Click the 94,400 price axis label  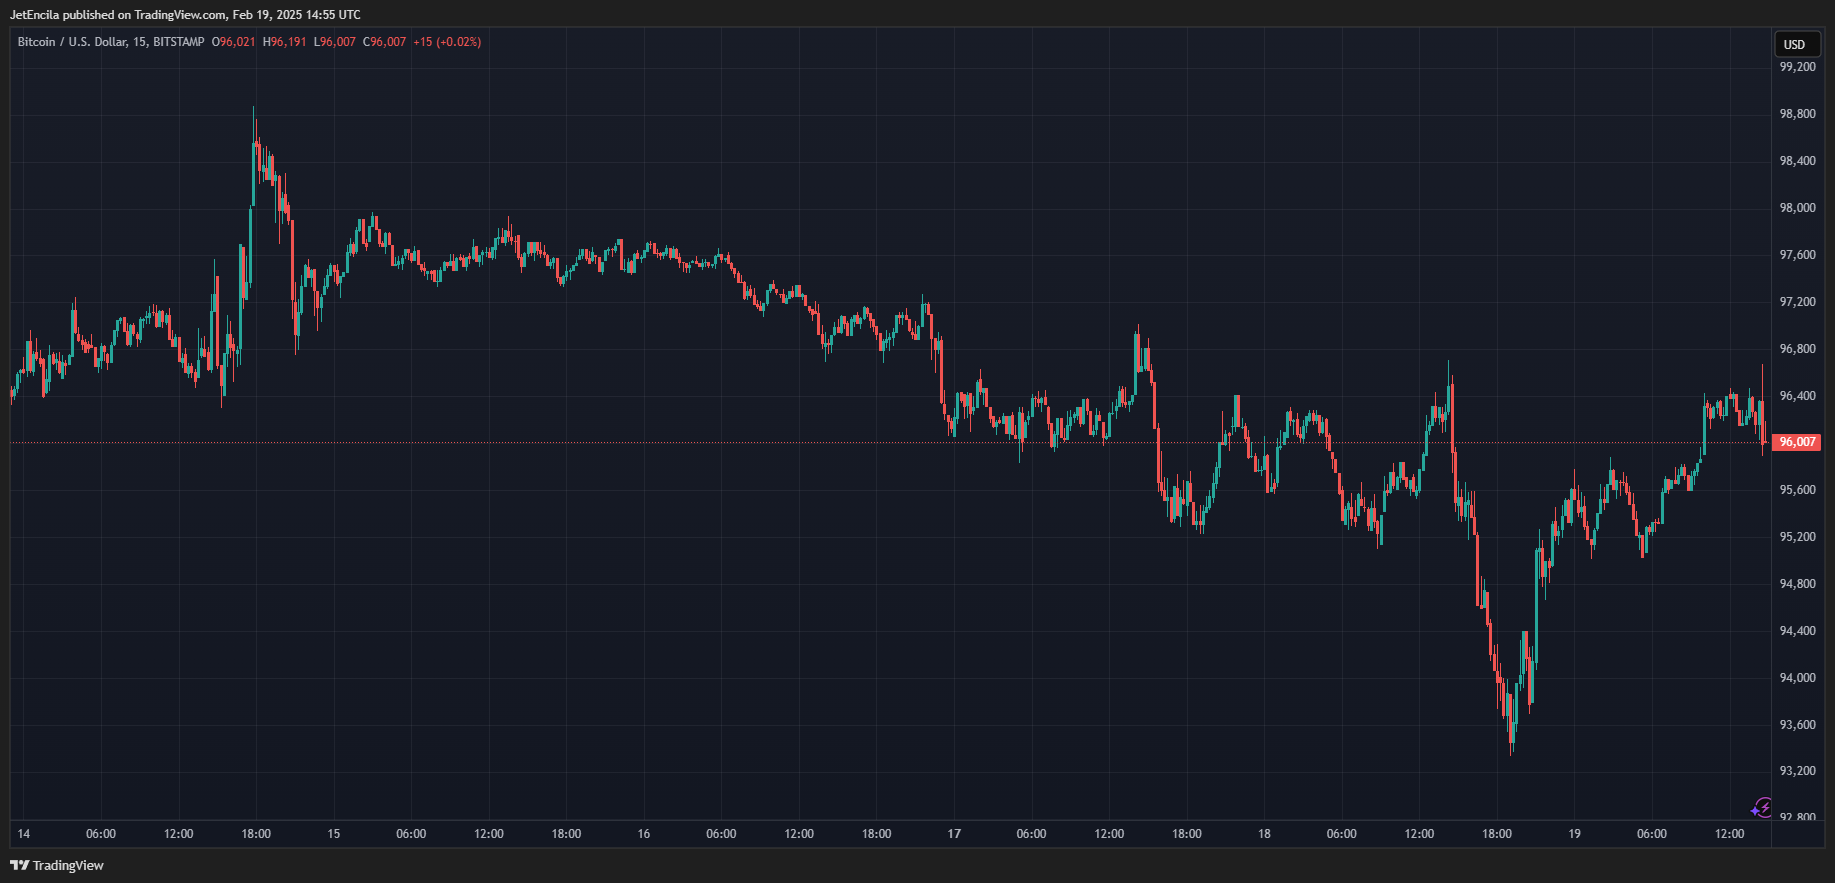click(1797, 631)
